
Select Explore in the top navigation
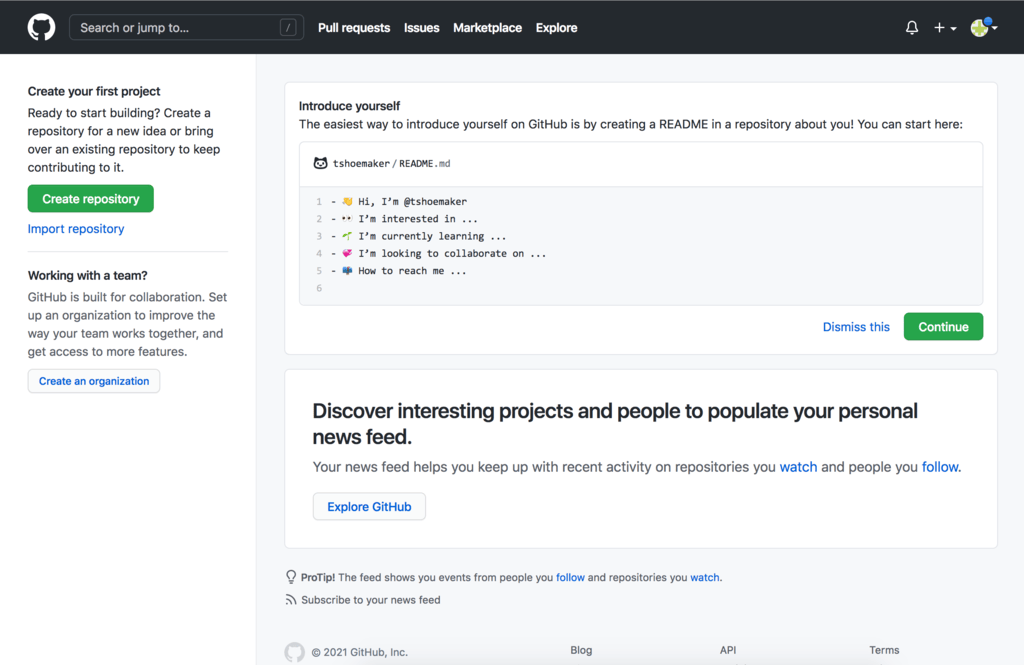tap(556, 28)
